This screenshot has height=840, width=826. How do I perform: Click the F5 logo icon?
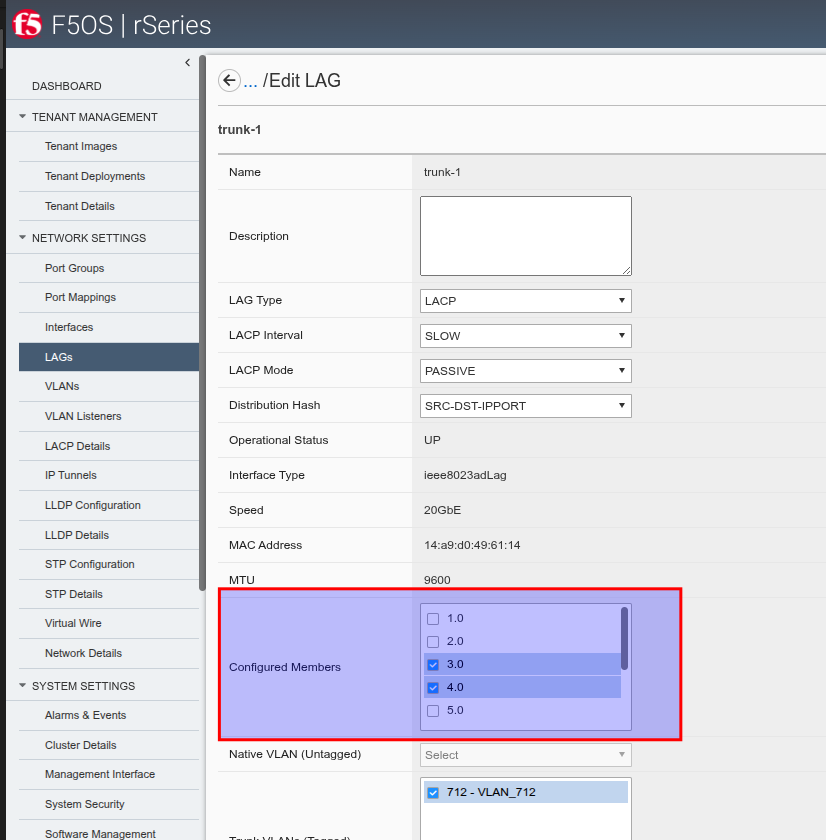[x=27, y=24]
